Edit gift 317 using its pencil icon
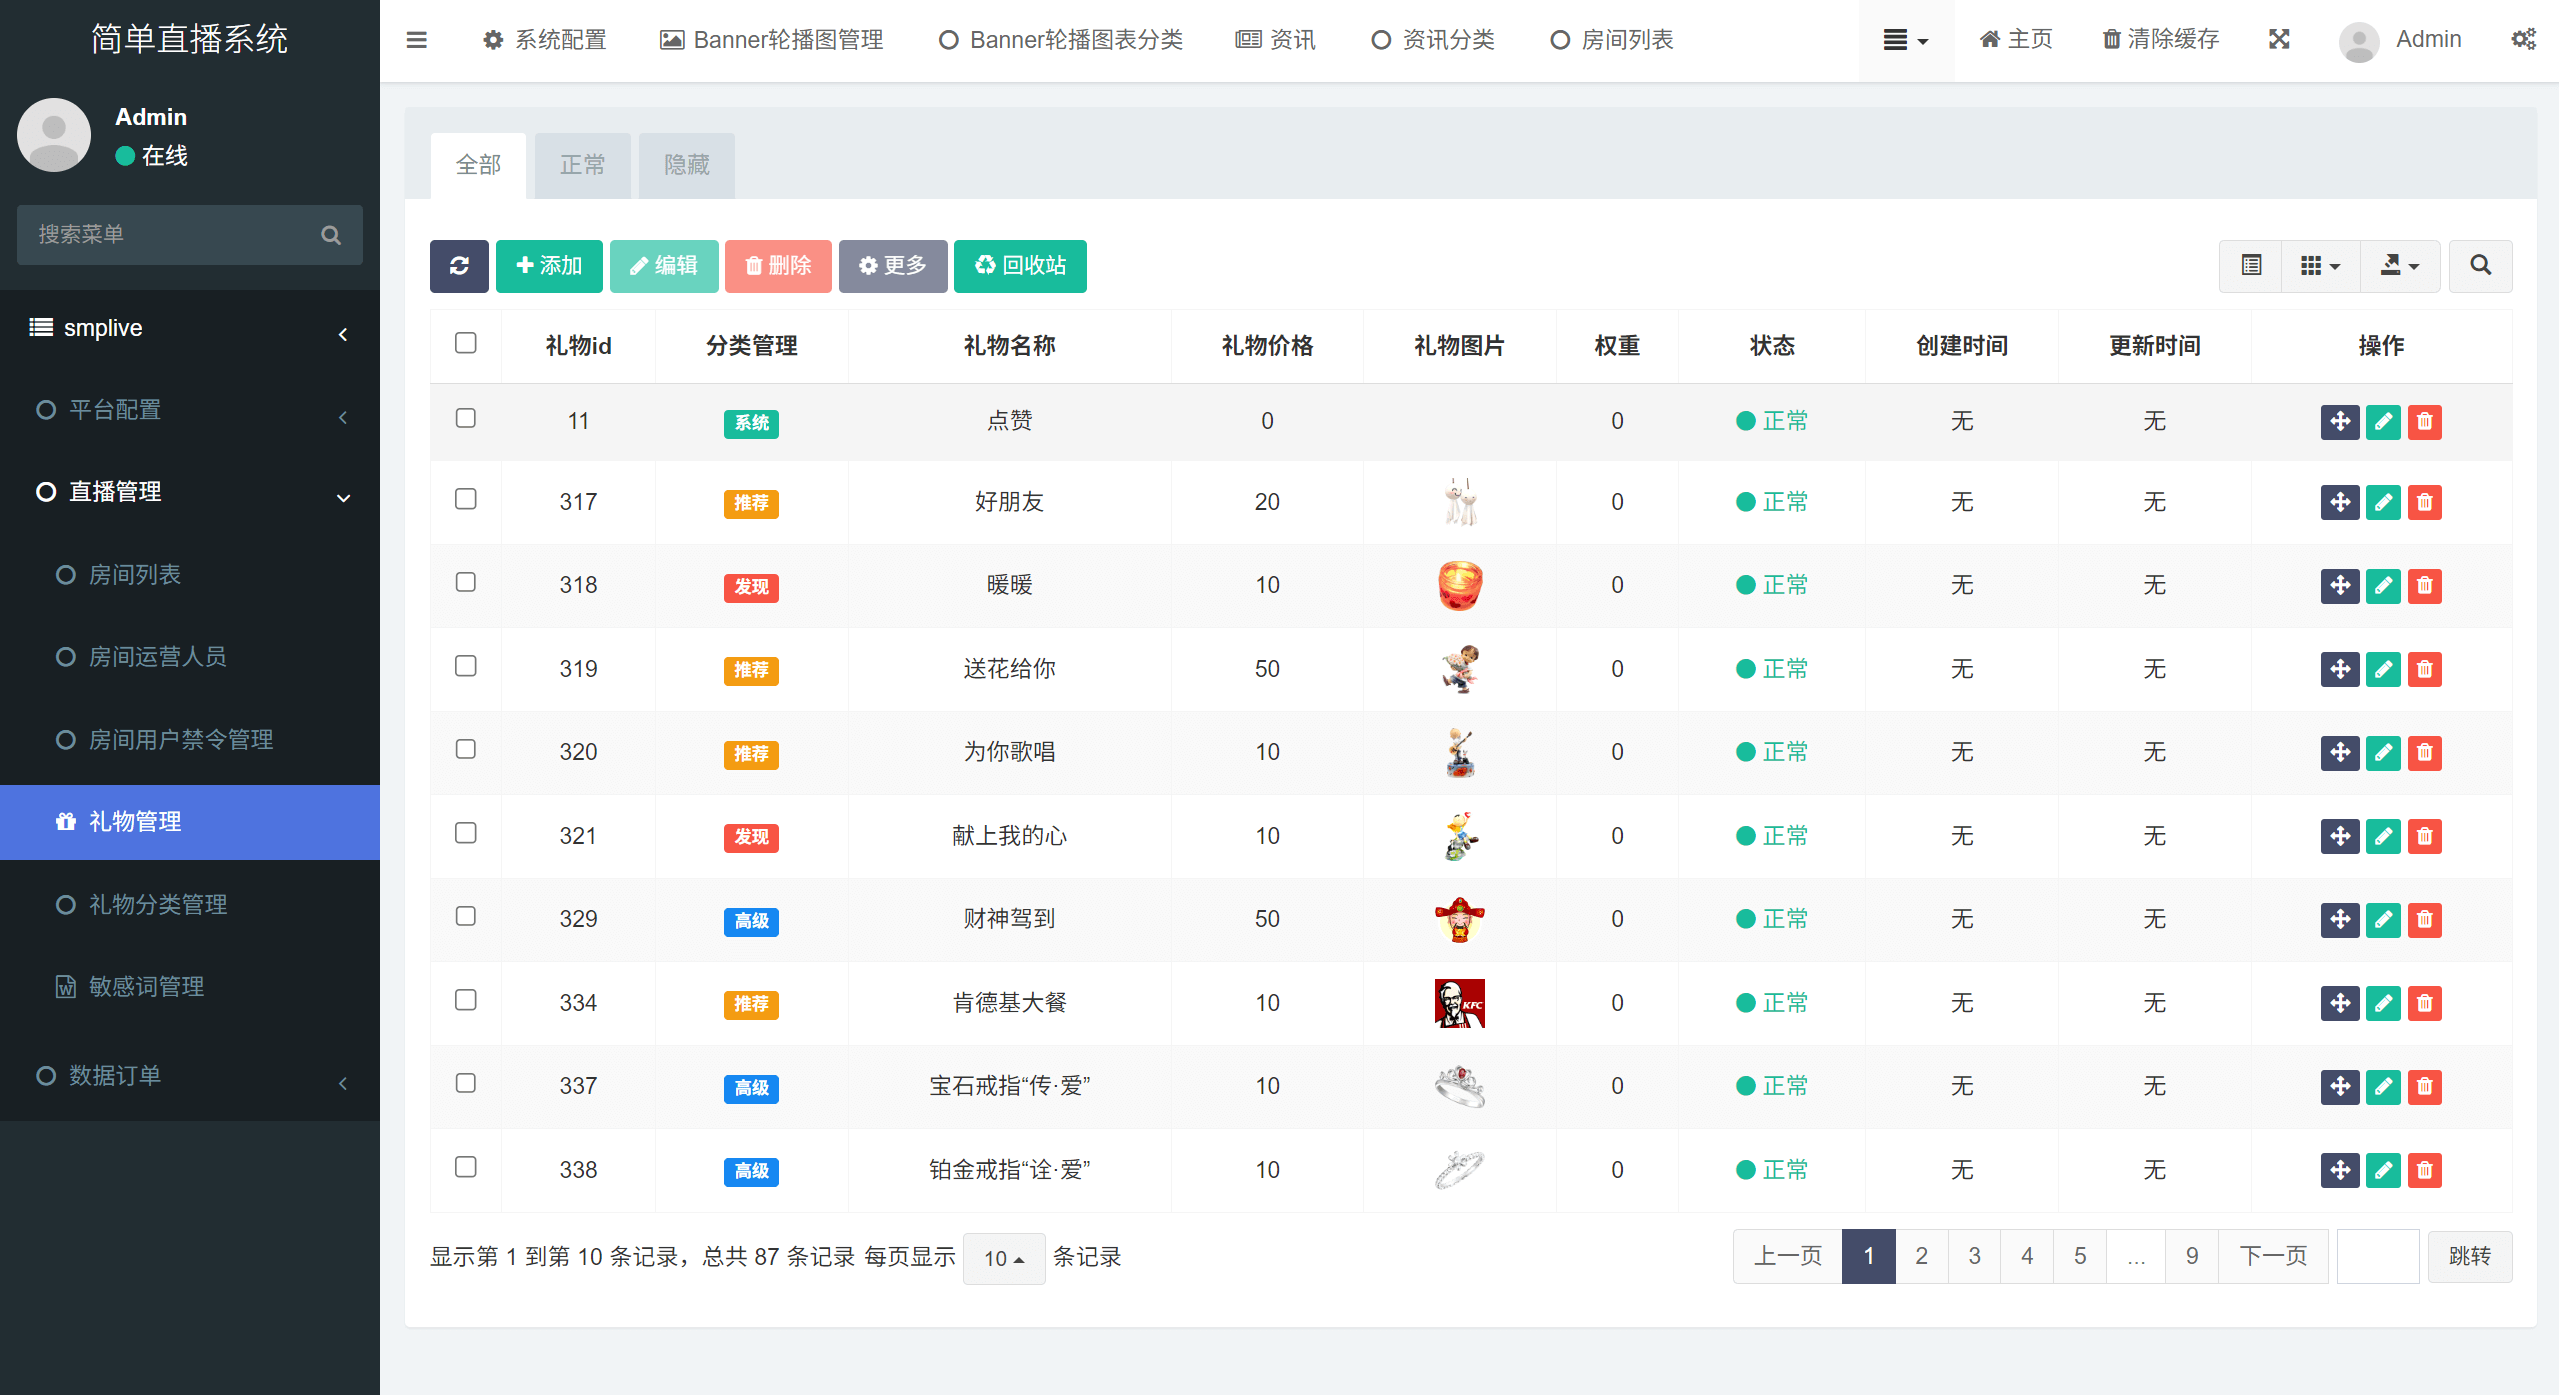2559x1395 pixels. 2383,502
